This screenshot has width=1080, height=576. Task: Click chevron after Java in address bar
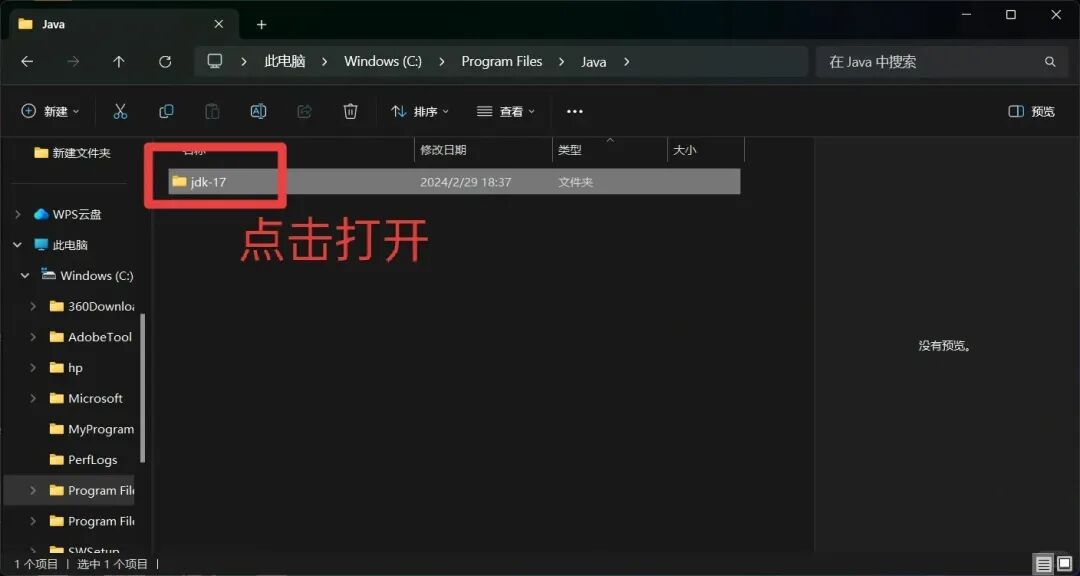626,62
